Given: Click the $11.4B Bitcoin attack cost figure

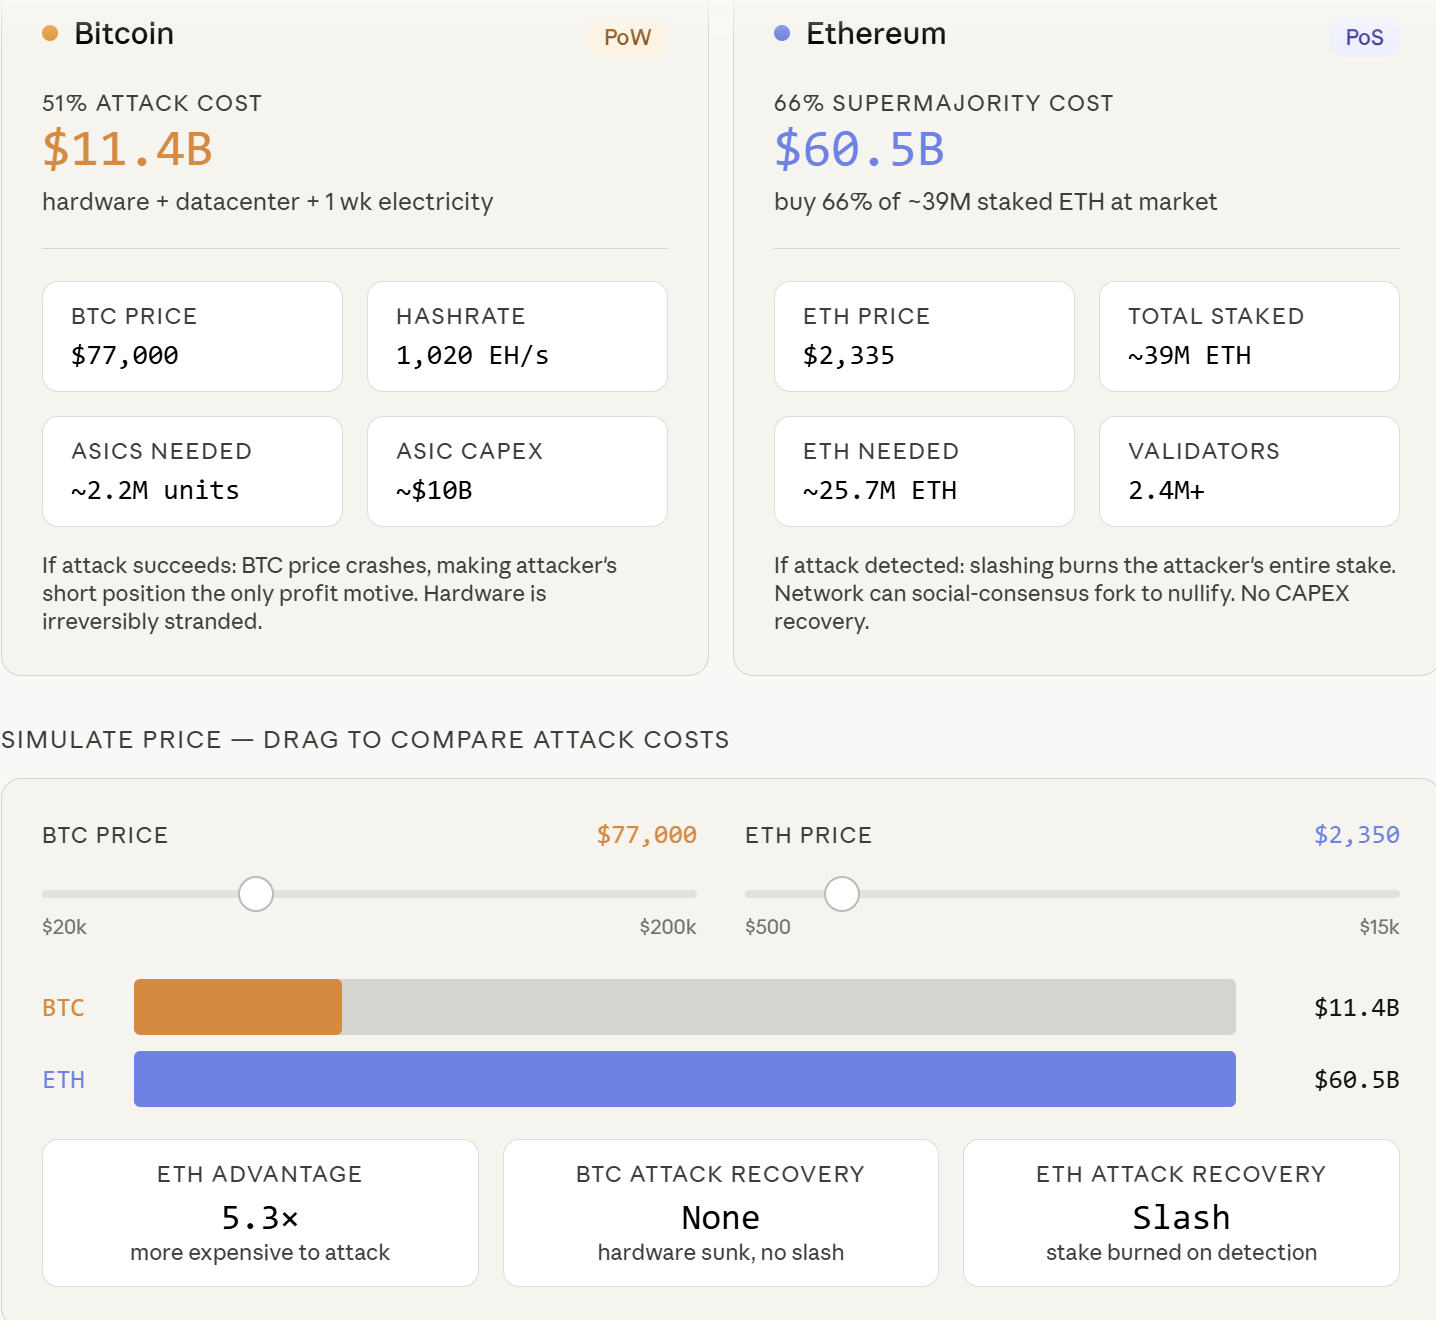Looking at the screenshot, I should [127, 150].
